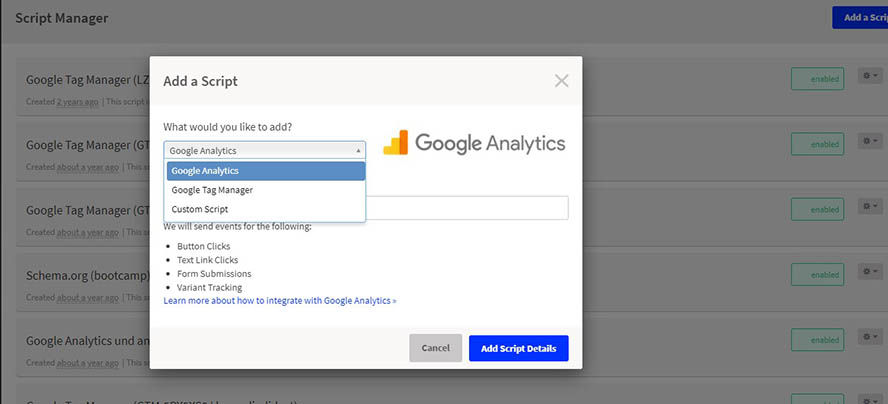Image resolution: width=888 pixels, height=404 pixels.
Task: Open gear menu of third Google Tag Manager script
Action: [870, 206]
